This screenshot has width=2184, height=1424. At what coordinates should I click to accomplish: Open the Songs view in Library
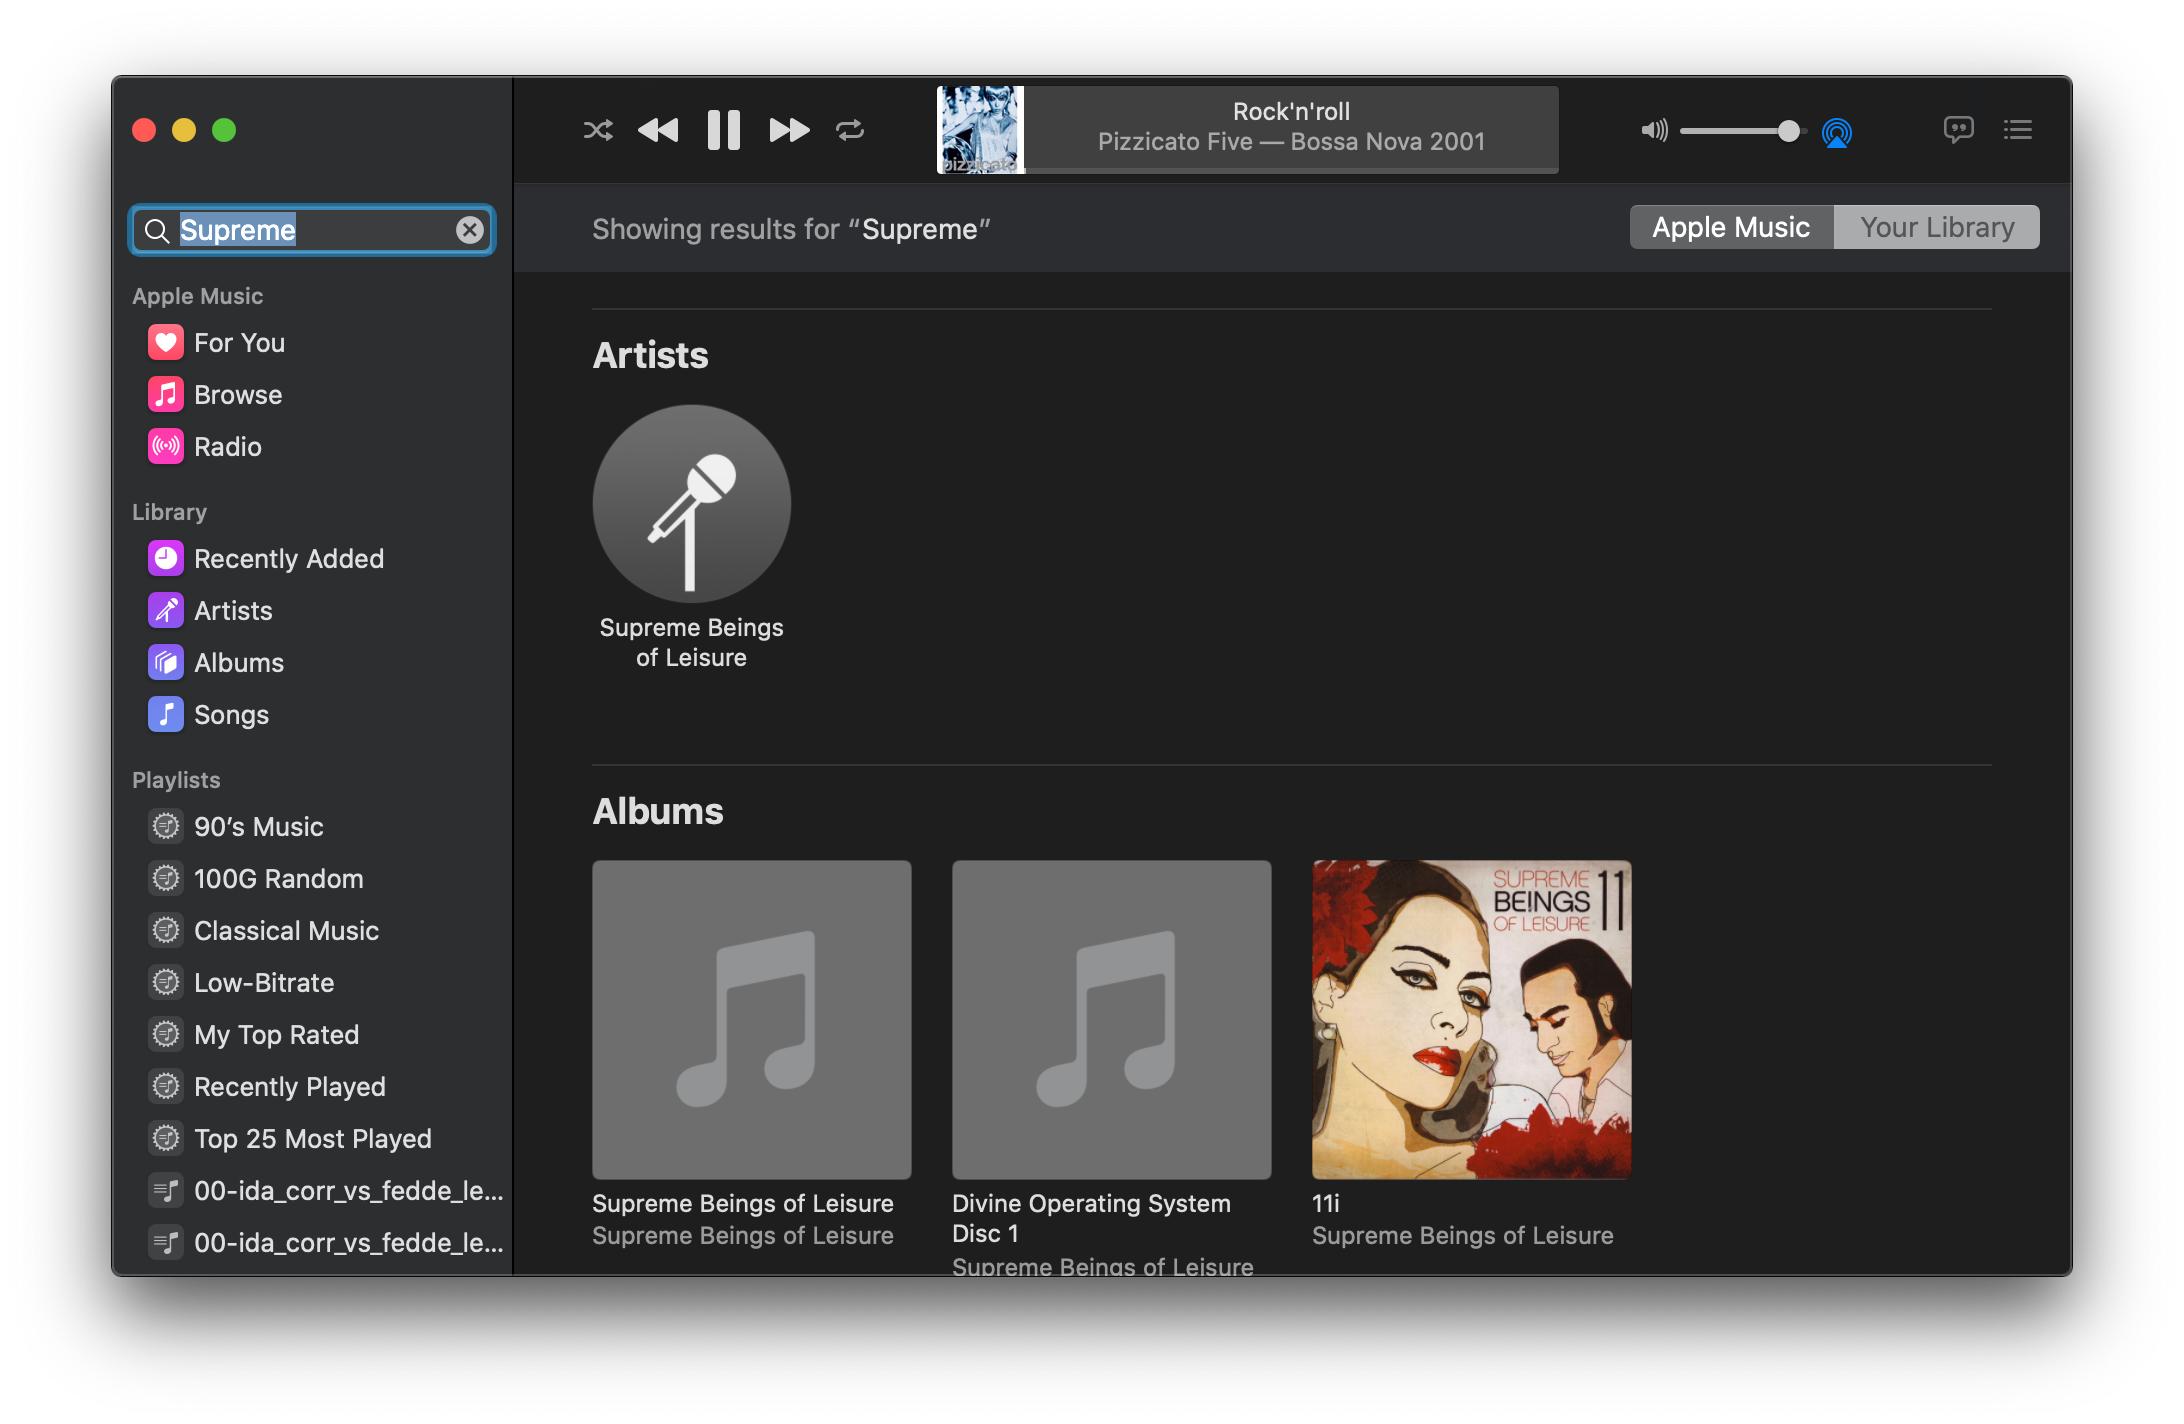[x=231, y=714]
